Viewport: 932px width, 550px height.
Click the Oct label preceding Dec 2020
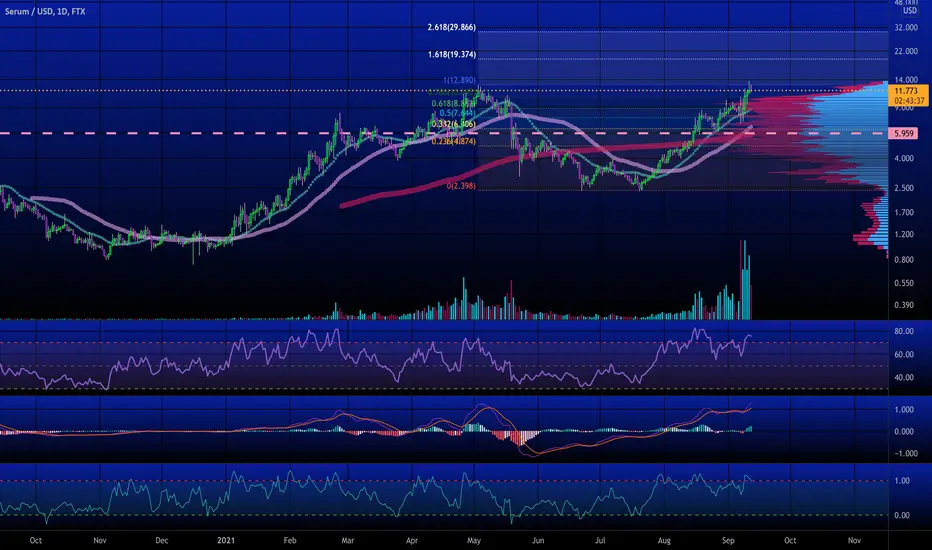pos(36,540)
